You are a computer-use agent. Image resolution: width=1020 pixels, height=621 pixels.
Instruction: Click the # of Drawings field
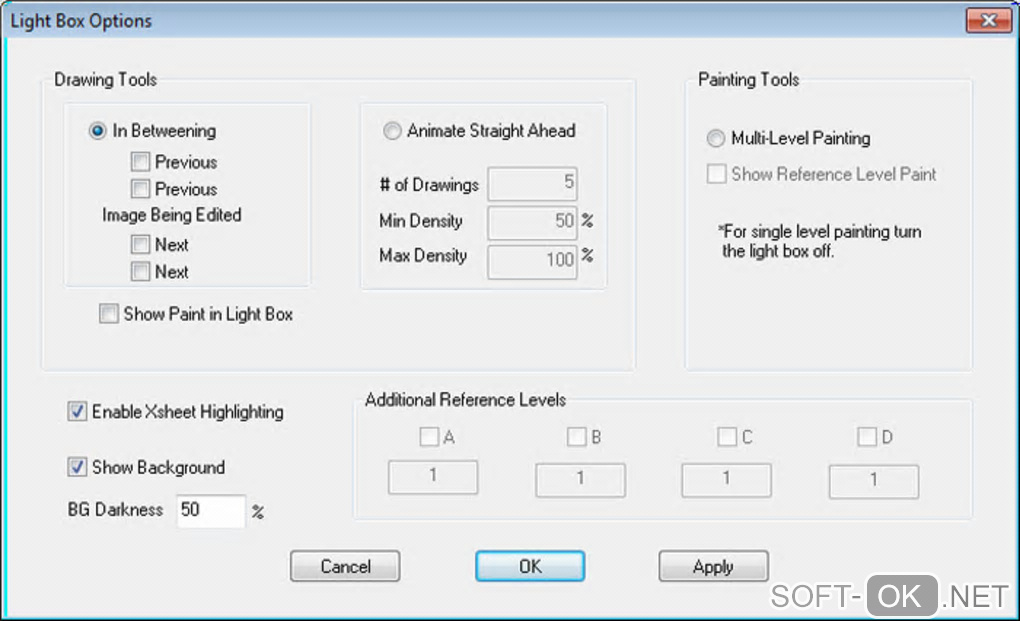532,185
